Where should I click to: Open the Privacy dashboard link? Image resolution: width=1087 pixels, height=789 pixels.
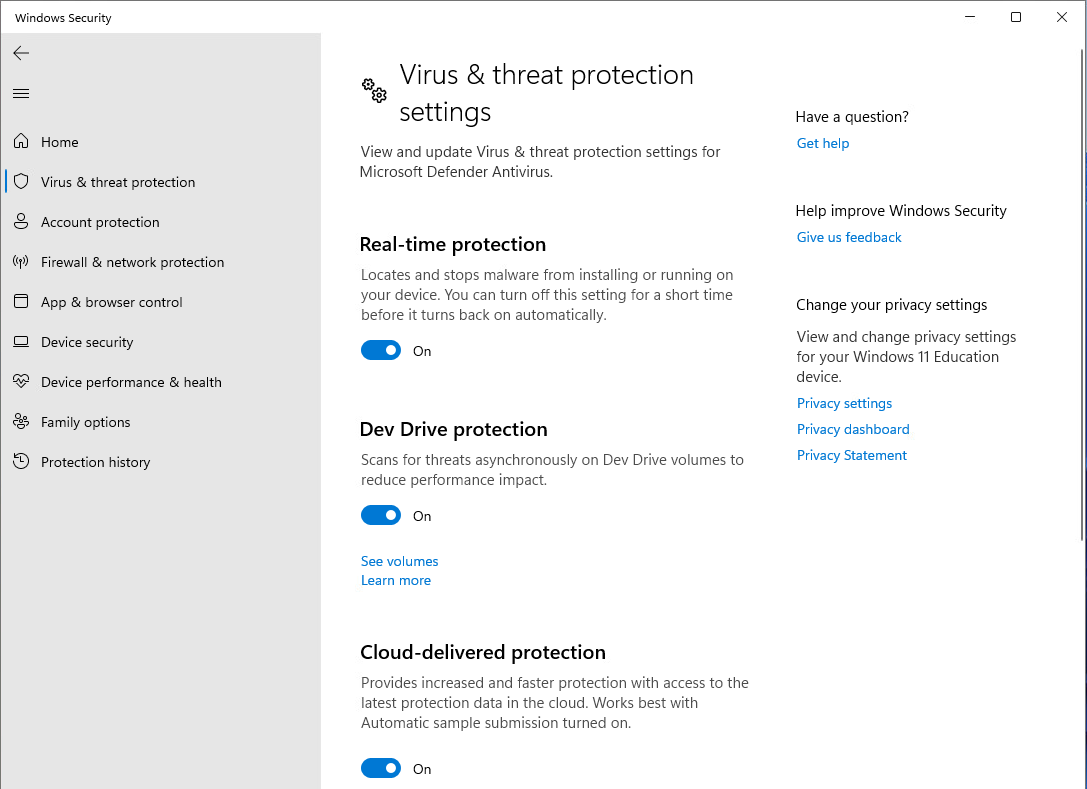pos(853,429)
